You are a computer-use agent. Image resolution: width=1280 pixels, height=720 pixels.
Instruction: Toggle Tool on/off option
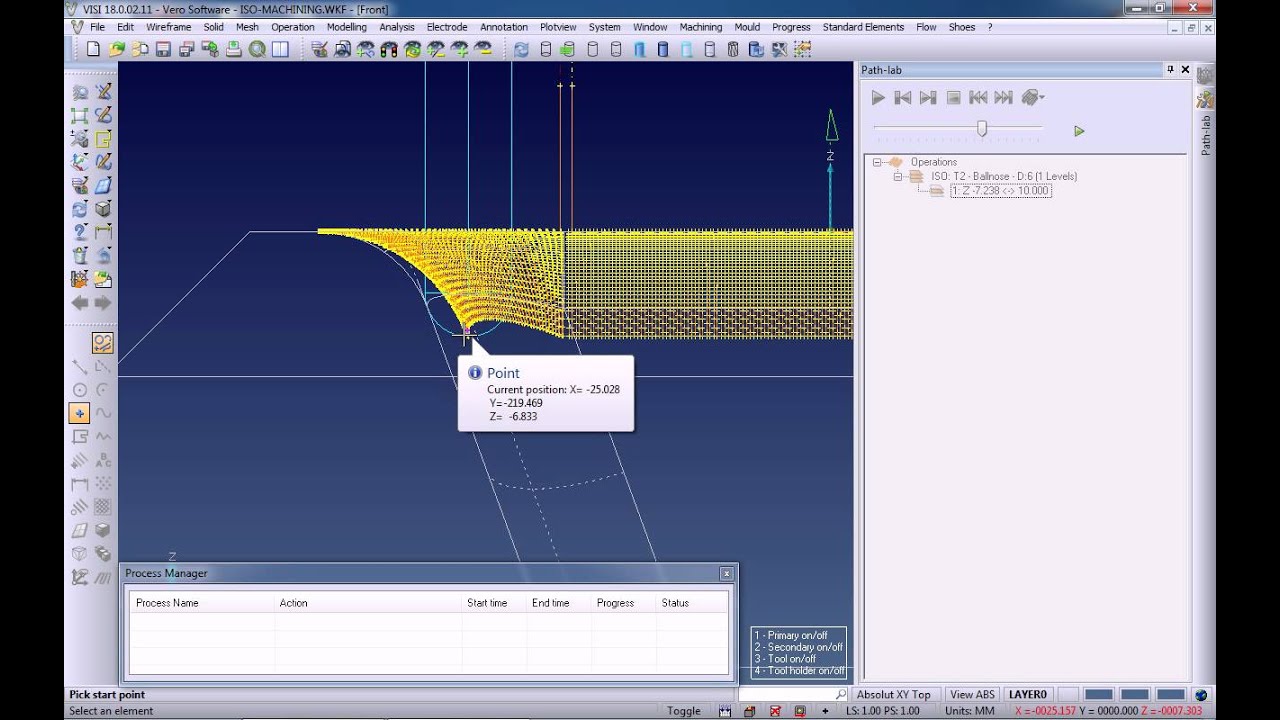coord(785,659)
